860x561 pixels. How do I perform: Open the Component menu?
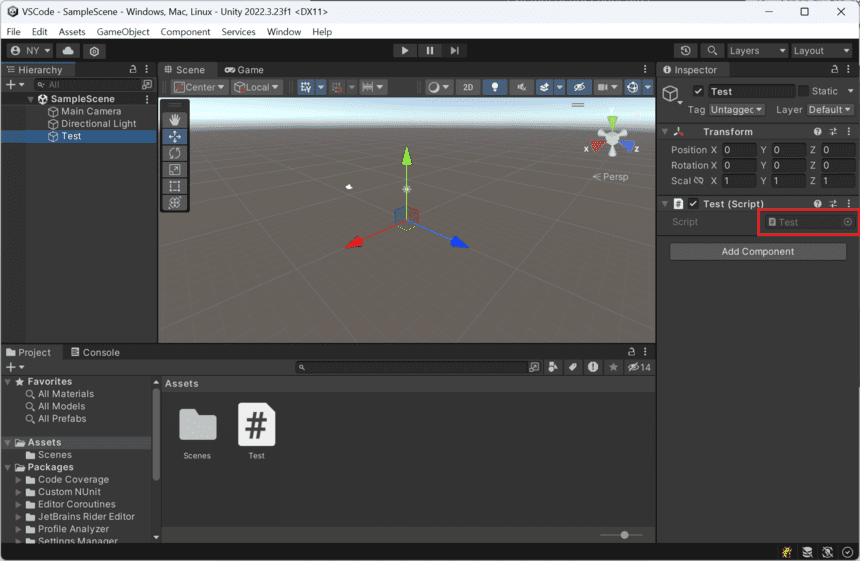[x=185, y=32]
